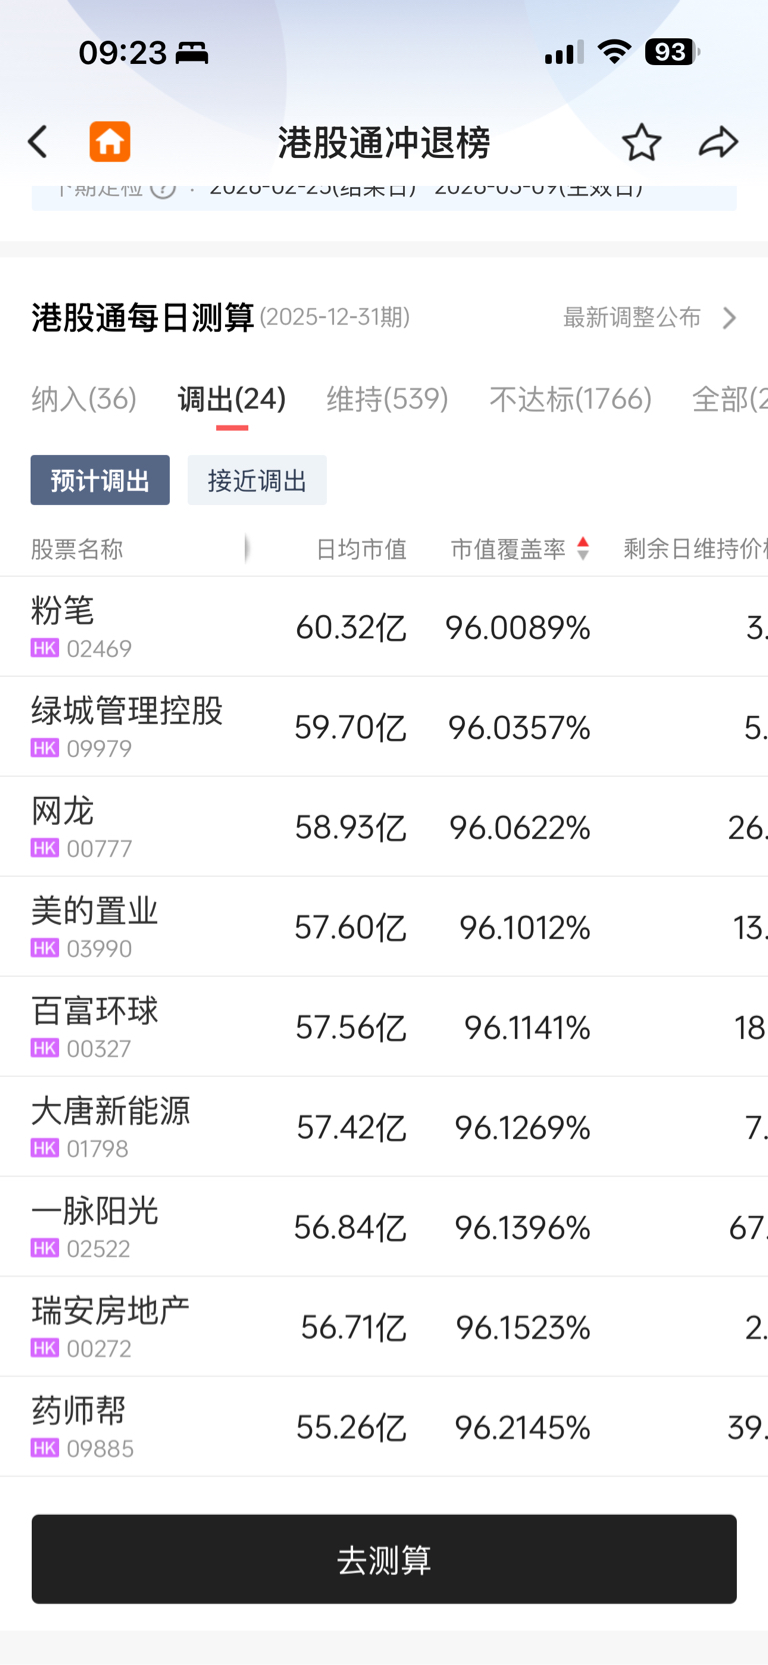The image size is (768, 1665).
Task: Open the 维持(539) tab
Action: (387, 399)
